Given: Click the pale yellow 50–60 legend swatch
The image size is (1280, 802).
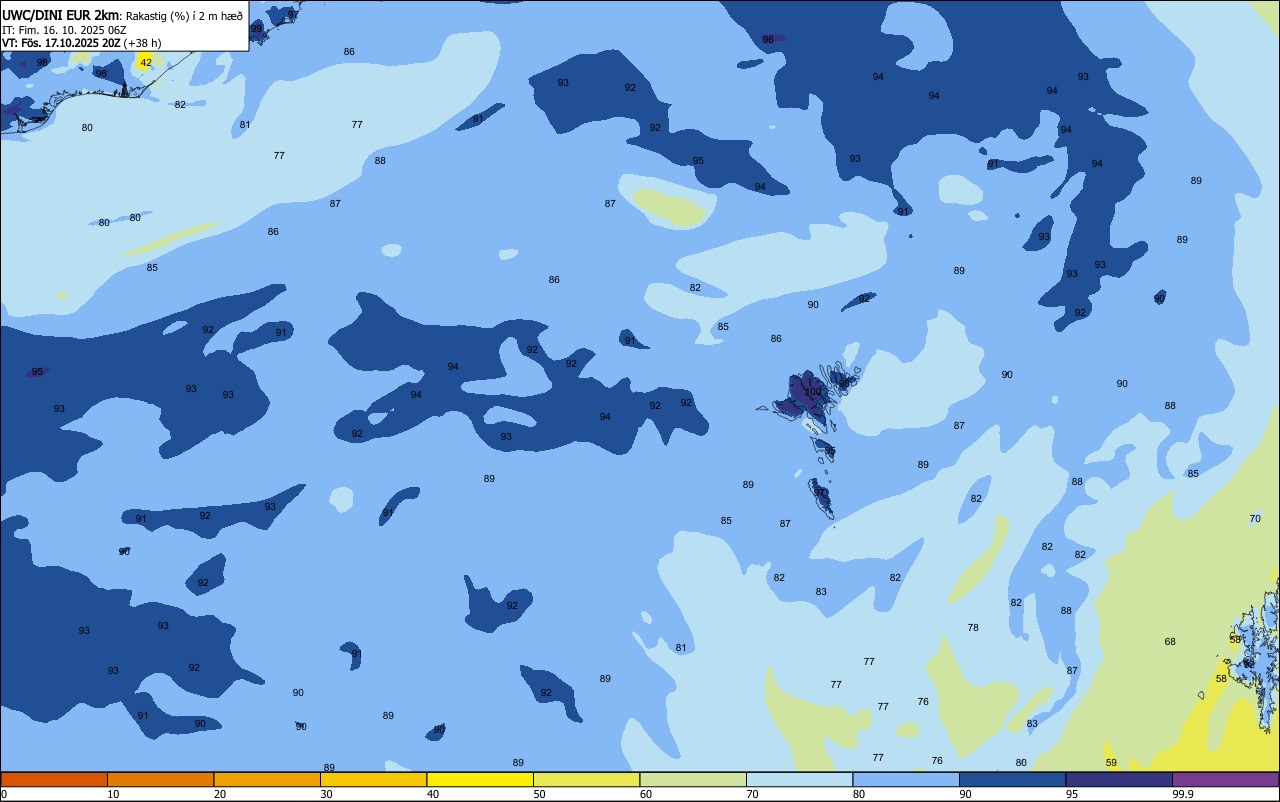Looking at the screenshot, I should (x=586, y=779).
